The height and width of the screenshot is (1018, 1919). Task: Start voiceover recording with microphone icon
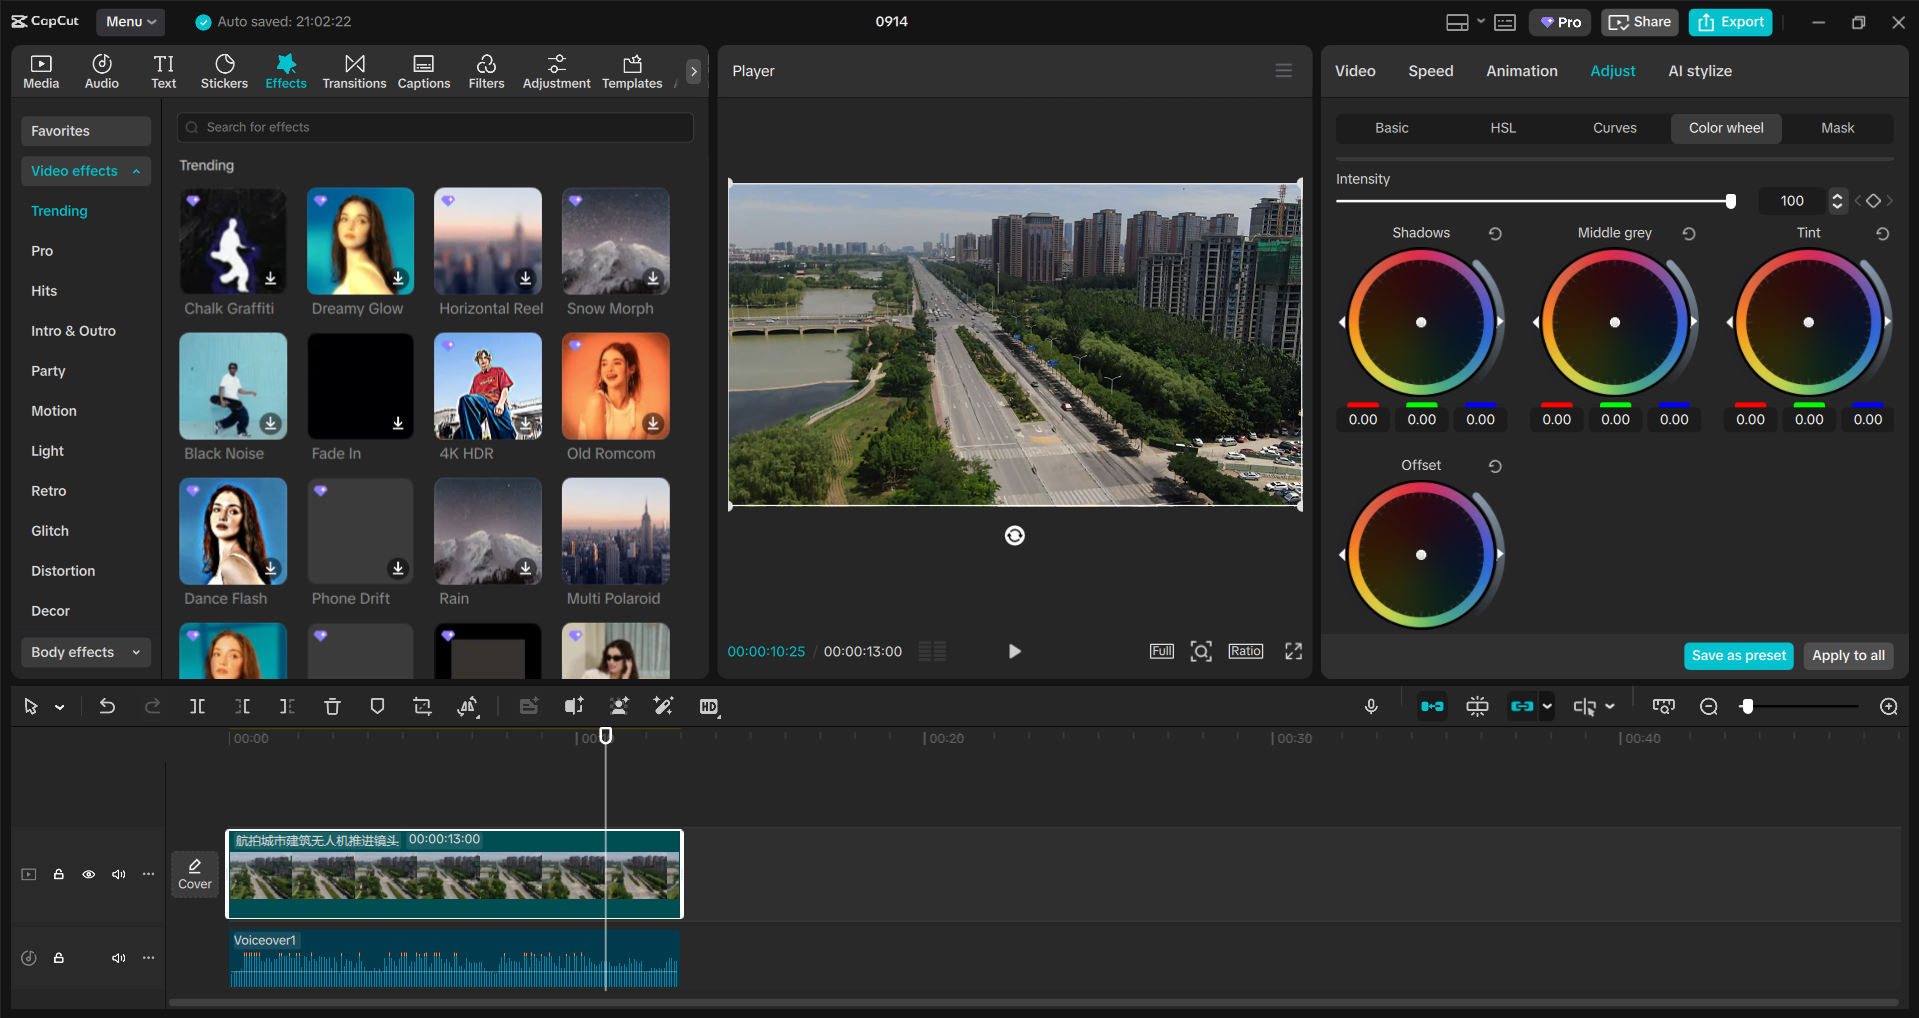pyautogui.click(x=1371, y=707)
